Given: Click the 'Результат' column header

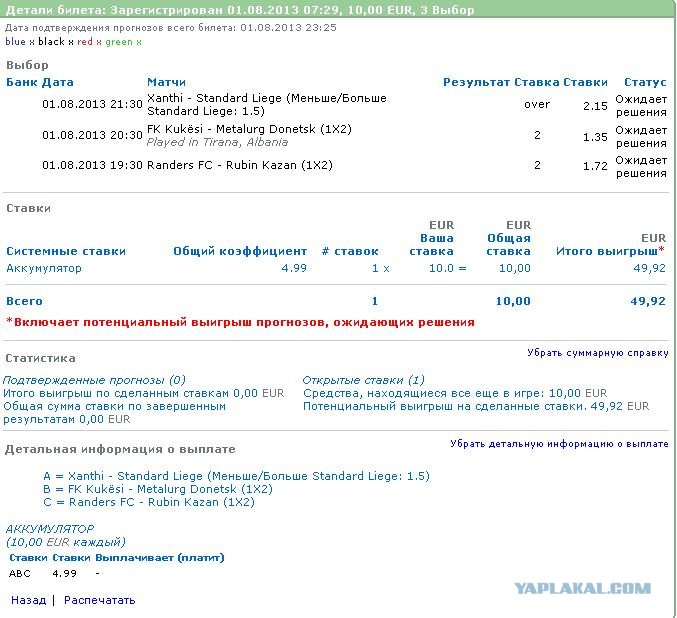Looking at the screenshot, I should coord(476,82).
